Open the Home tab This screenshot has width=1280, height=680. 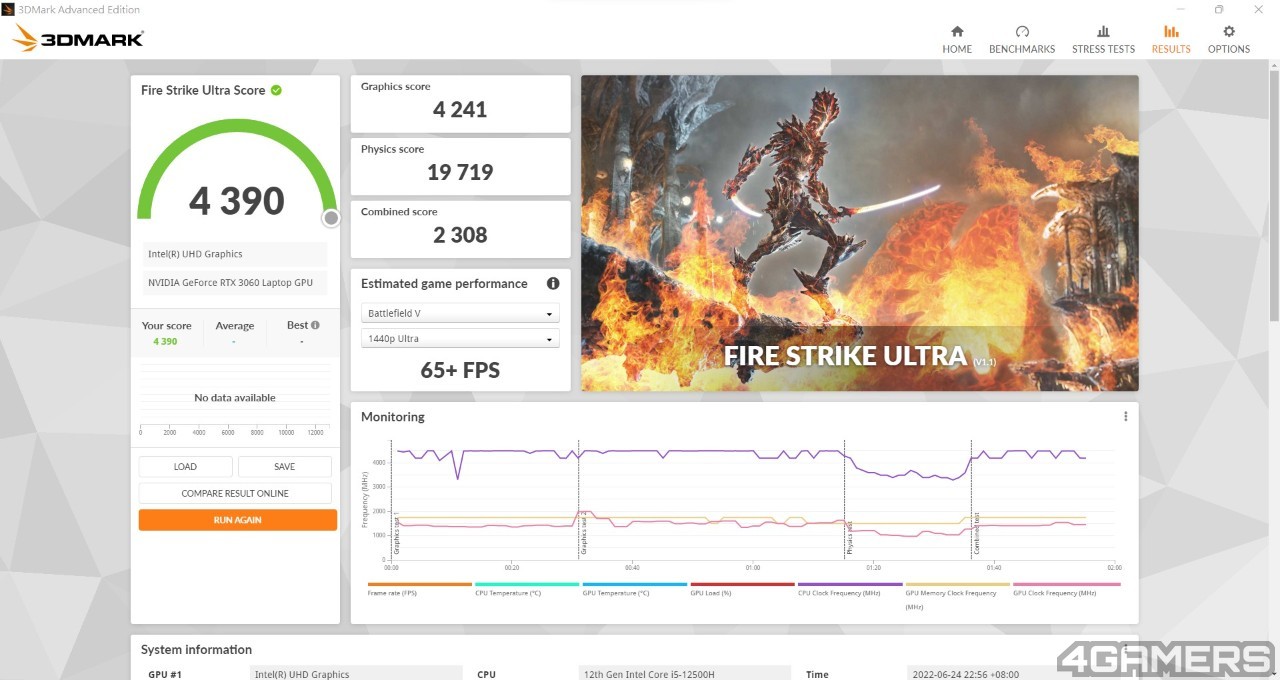coord(957,39)
